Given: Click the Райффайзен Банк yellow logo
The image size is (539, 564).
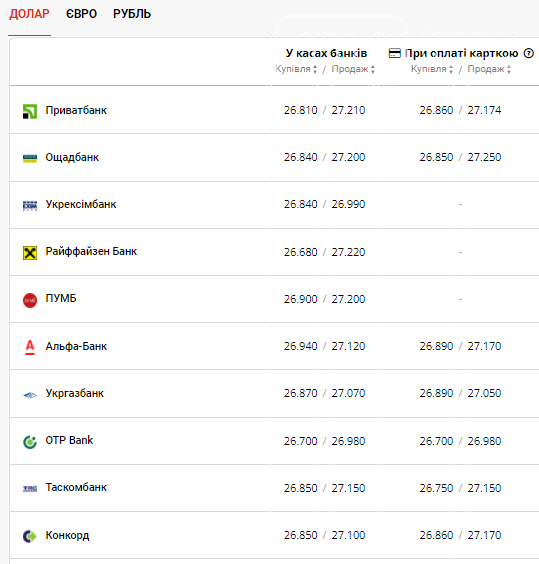Looking at the screenshot, I should pyautogui.click(x=30, y=253).
